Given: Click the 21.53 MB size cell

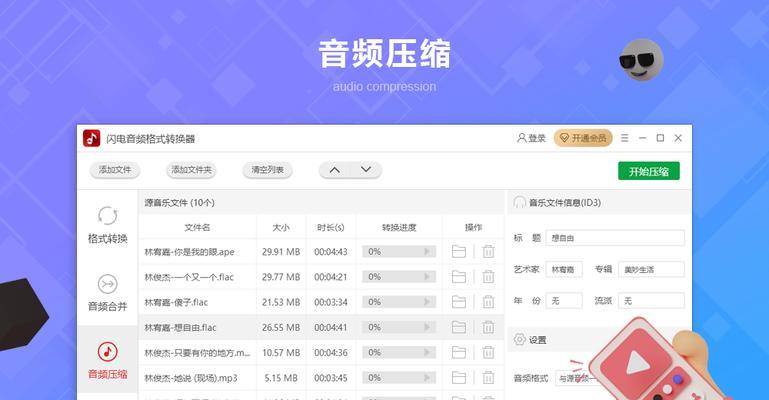Looking at the screenshot, I should (x=281, y=302).
